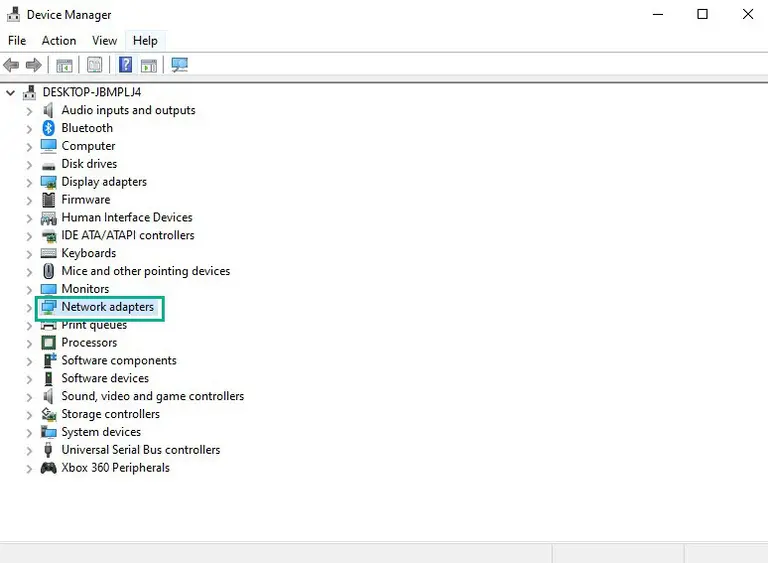Click Scan for hardware changes icon
Image resolution: width=768 pixels, height=563 pixels.
pos(180,65)
